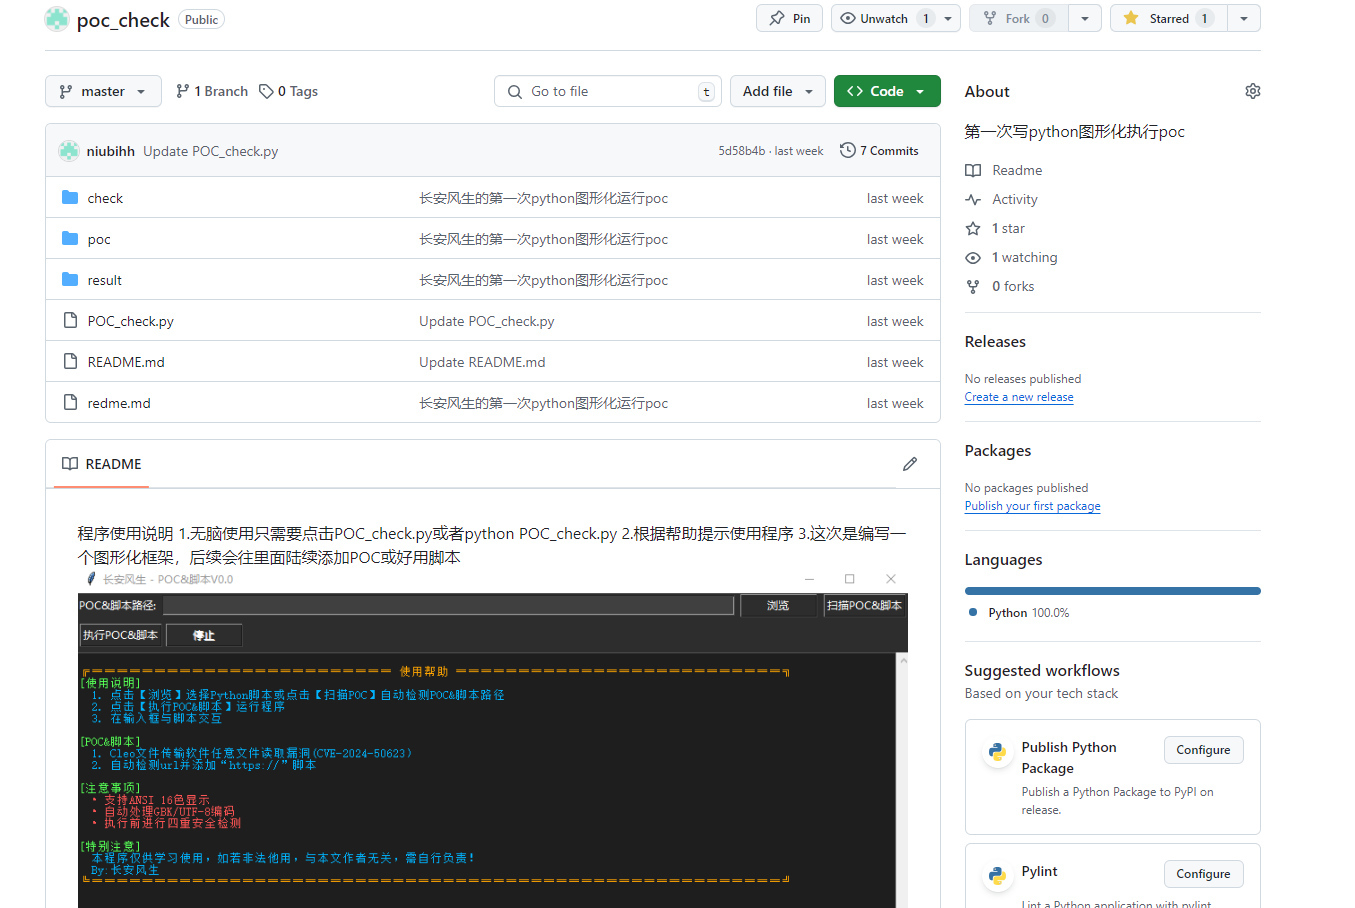This screenshot has height=908, width=1355.
Task: Open the About settings gear icon
Action: click(1252, 91)
